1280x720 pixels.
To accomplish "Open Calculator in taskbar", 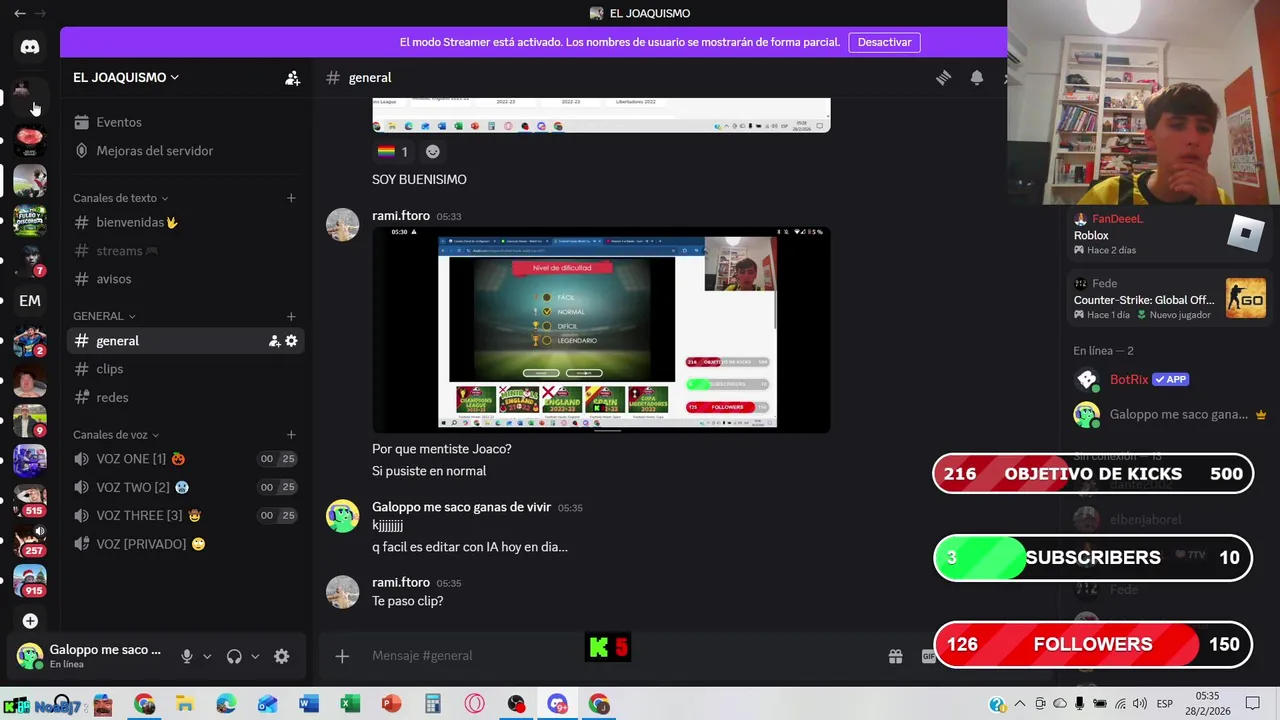I will pos(432,705).
